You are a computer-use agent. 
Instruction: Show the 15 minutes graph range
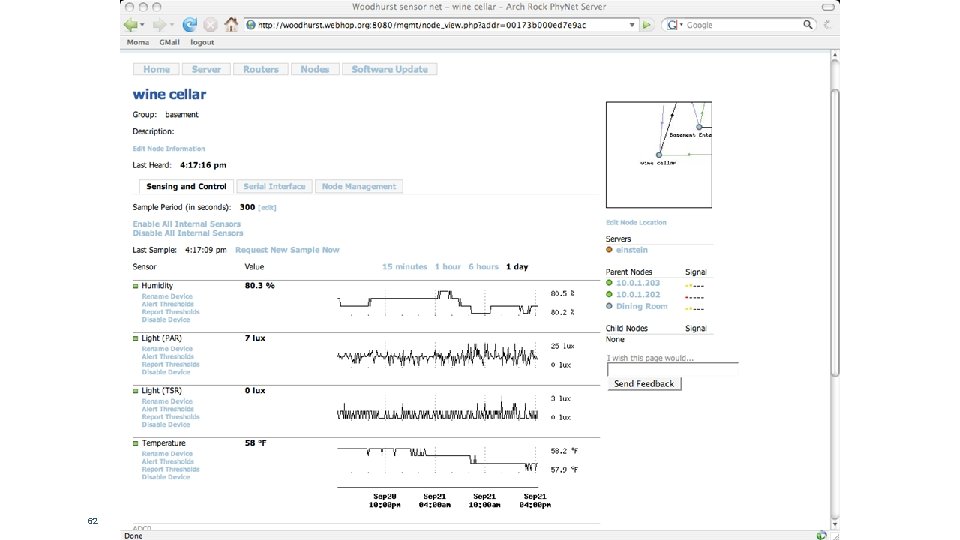coord(405,267)
